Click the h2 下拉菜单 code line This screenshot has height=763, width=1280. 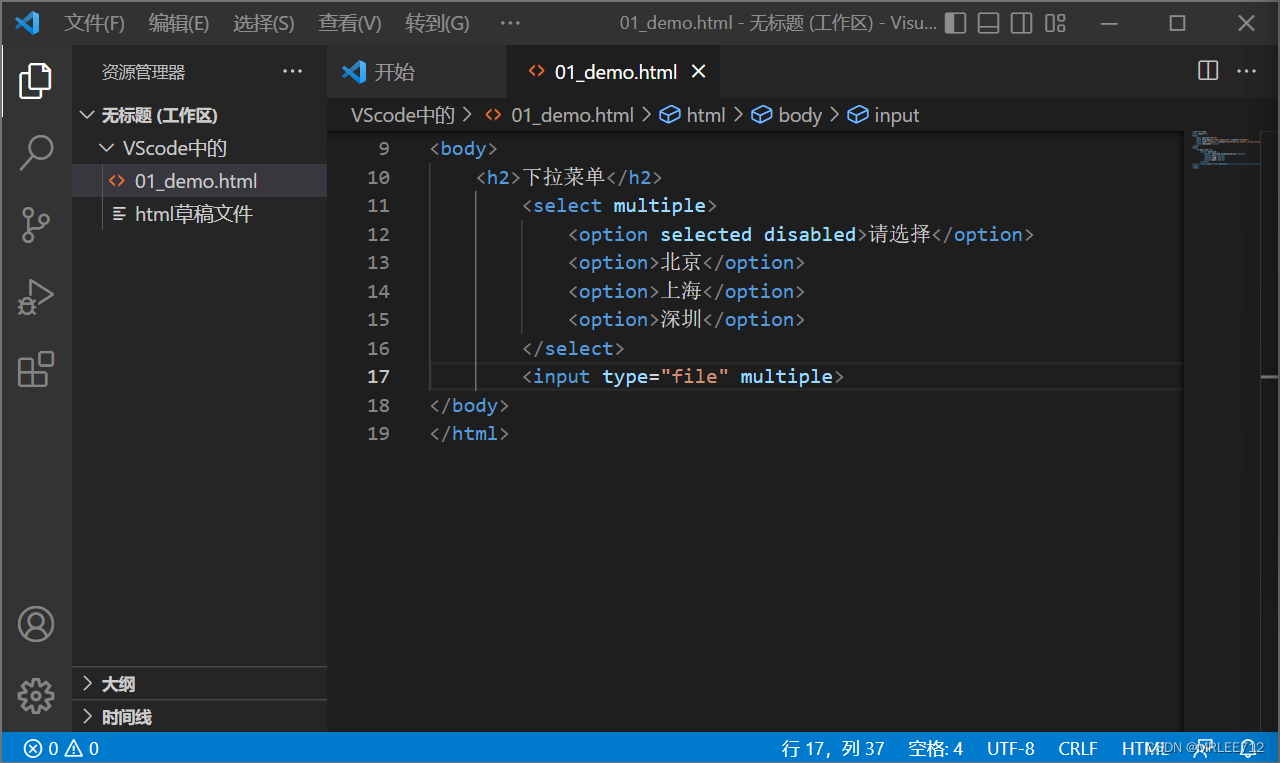[569, 177]
